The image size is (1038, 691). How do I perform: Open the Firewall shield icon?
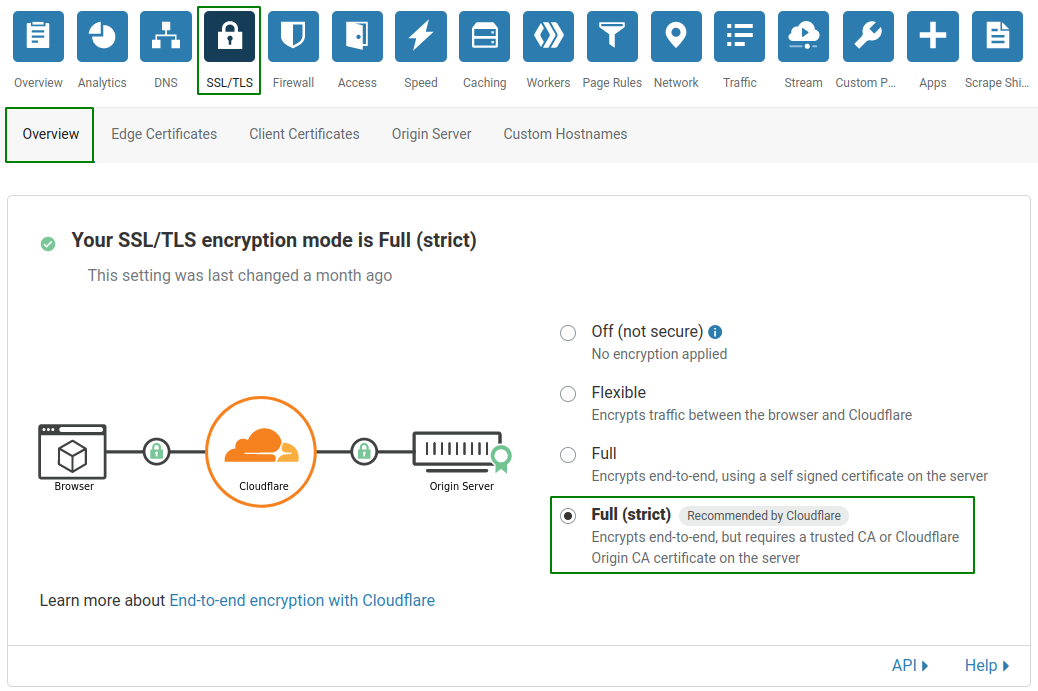click(293, 36)
